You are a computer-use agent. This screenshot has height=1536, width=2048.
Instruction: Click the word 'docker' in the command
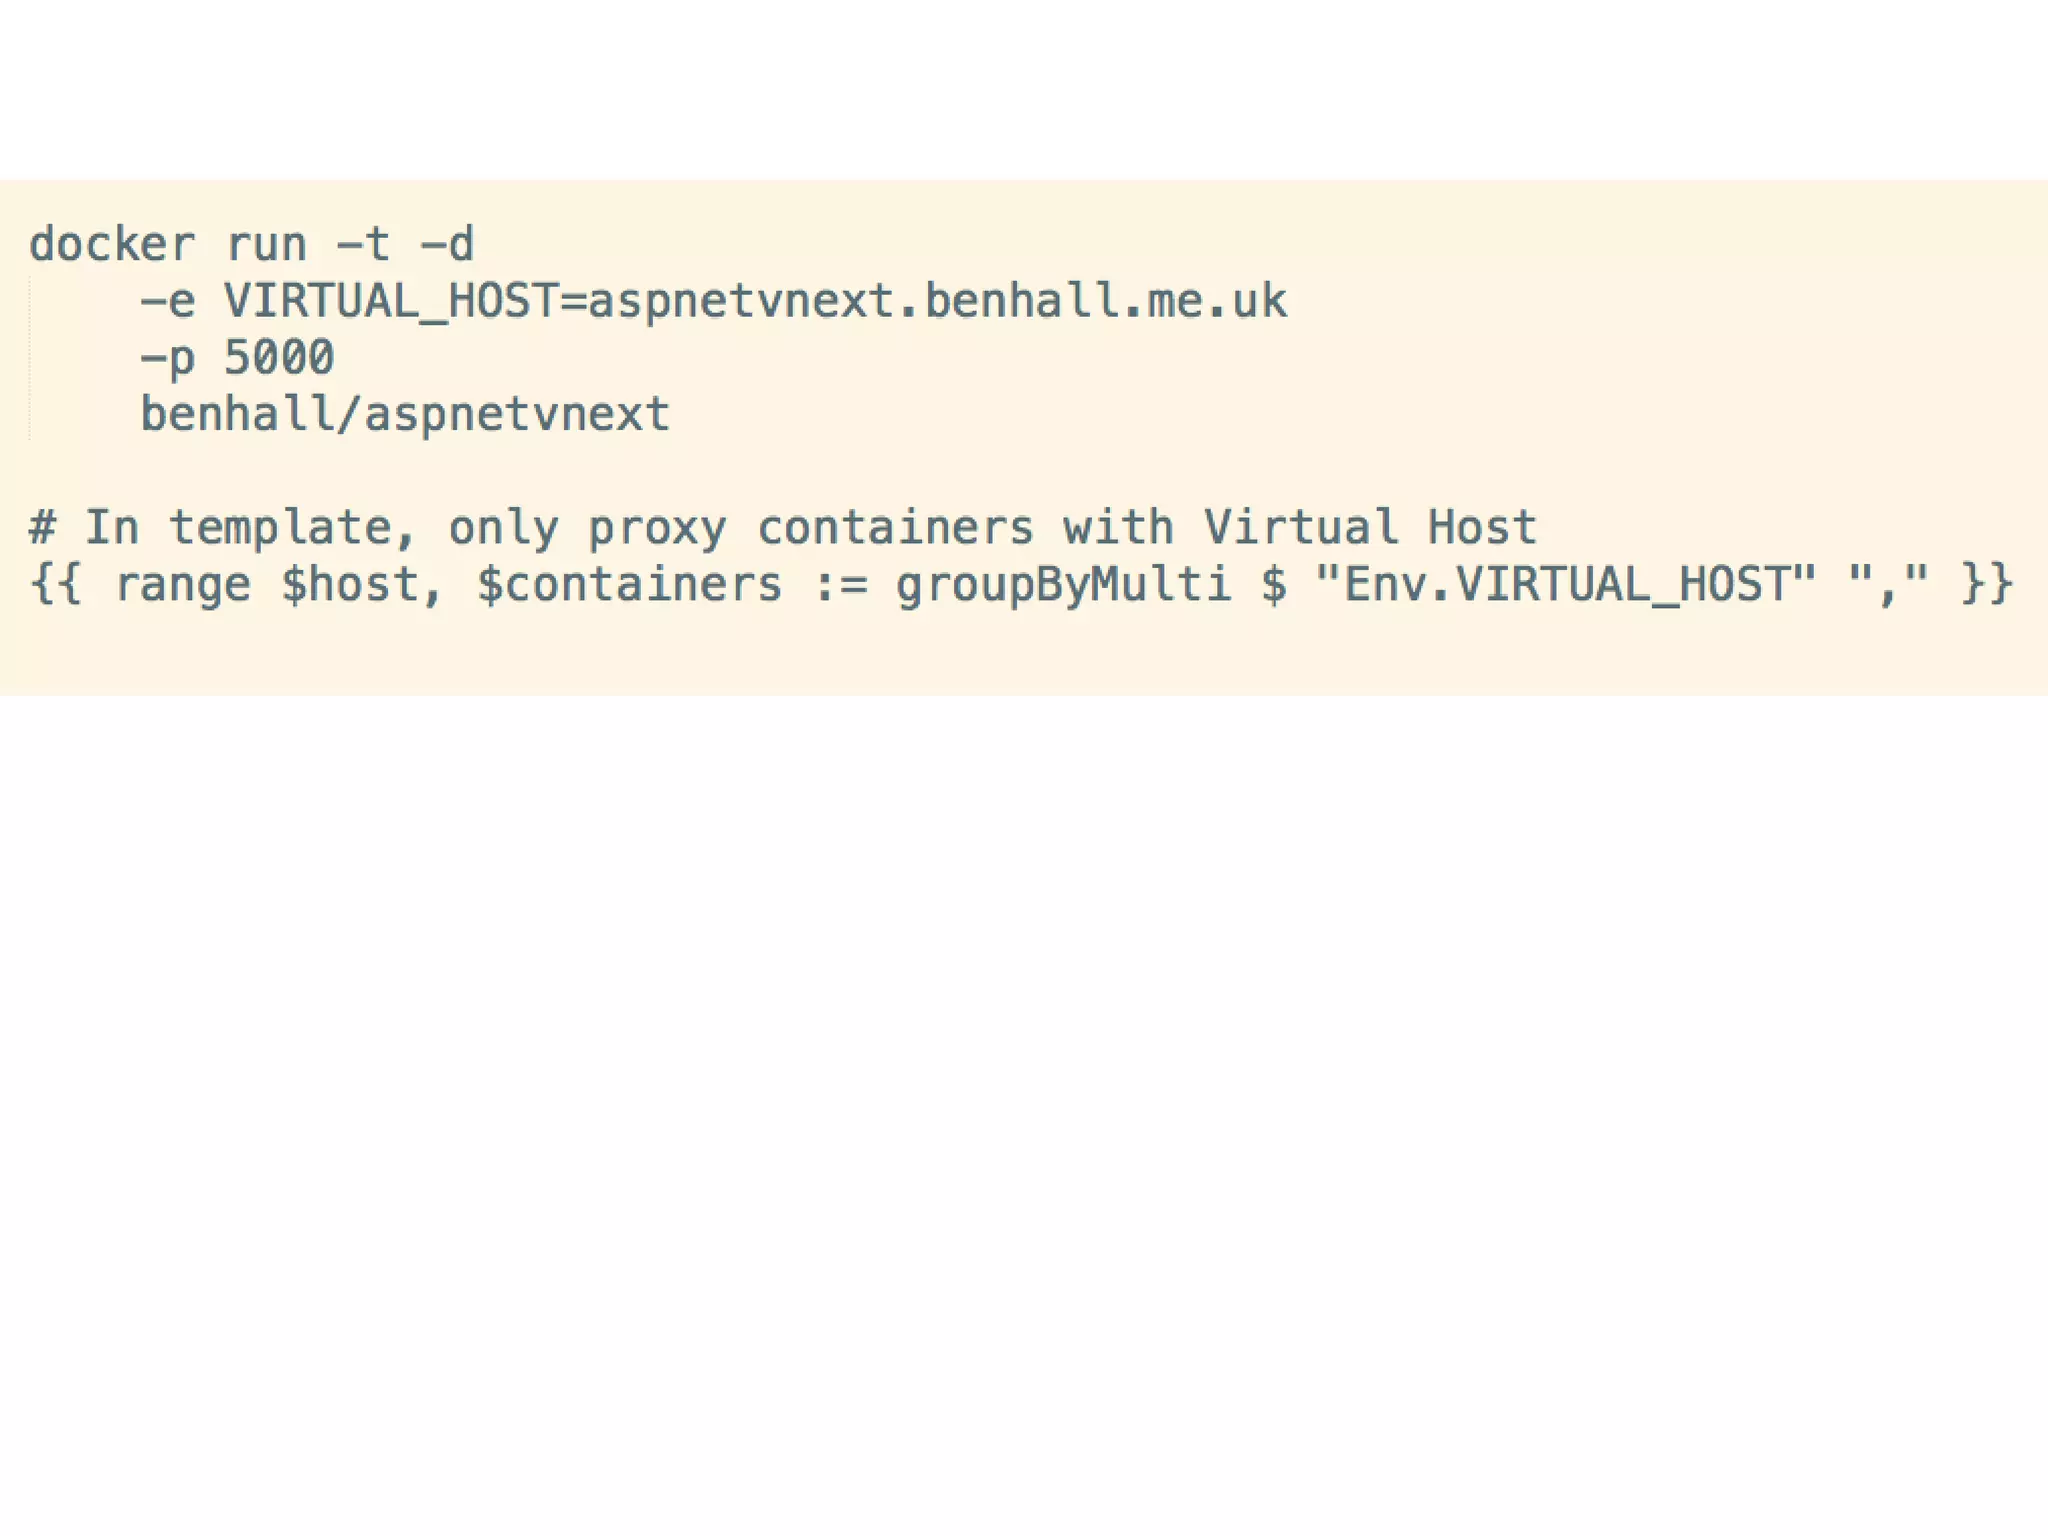click(112, 245)
